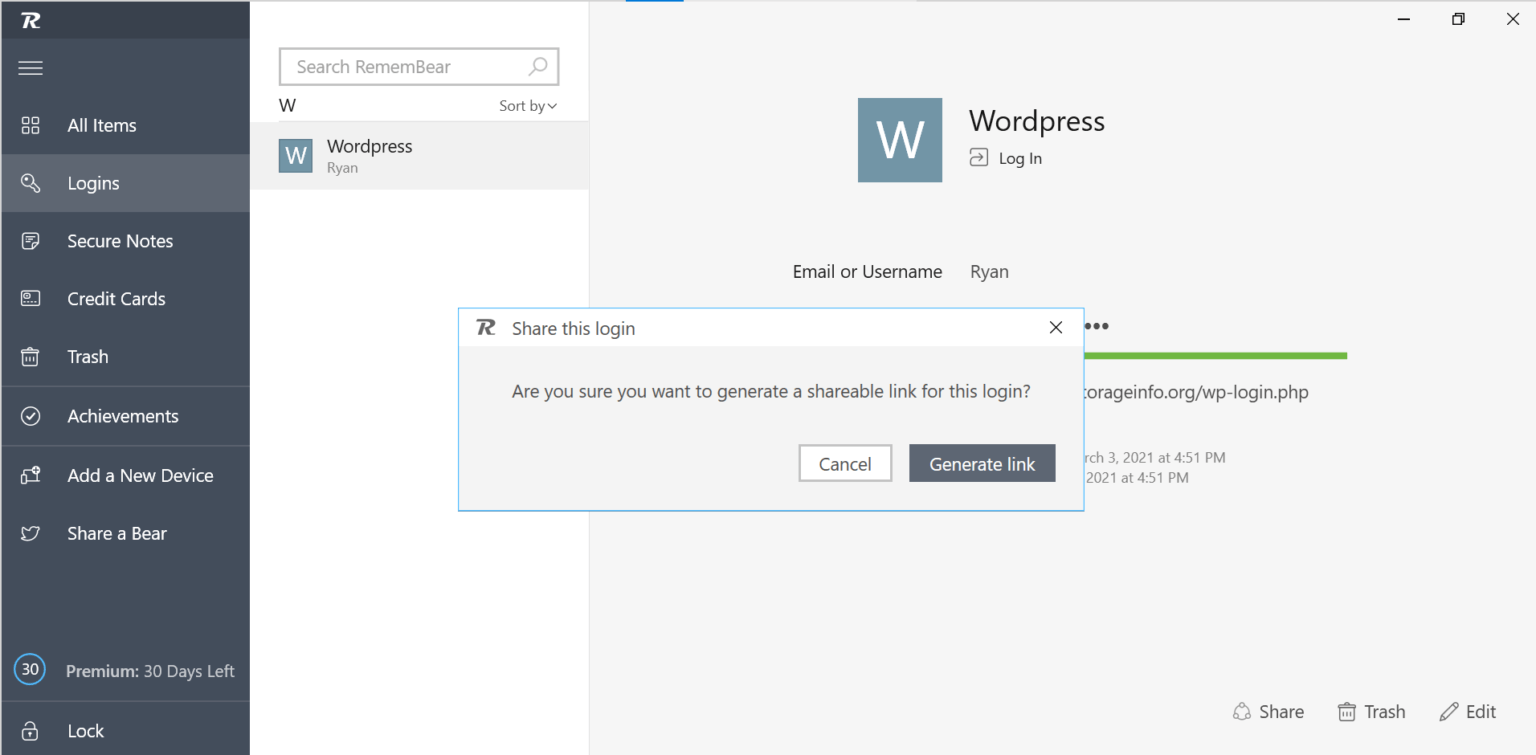Click the RememBear logo in dialog title
1536x755 pixels.
click(486, 328)
